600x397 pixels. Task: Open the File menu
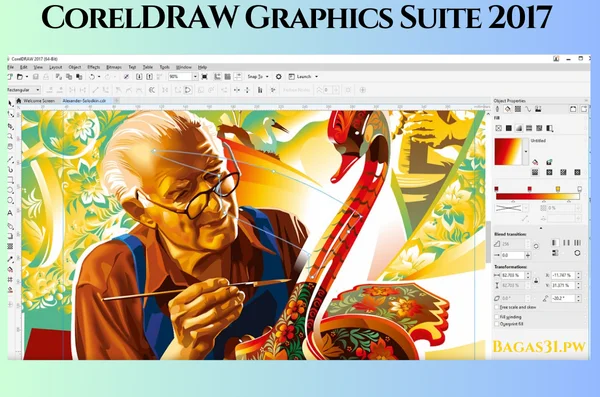click(11, 67)
